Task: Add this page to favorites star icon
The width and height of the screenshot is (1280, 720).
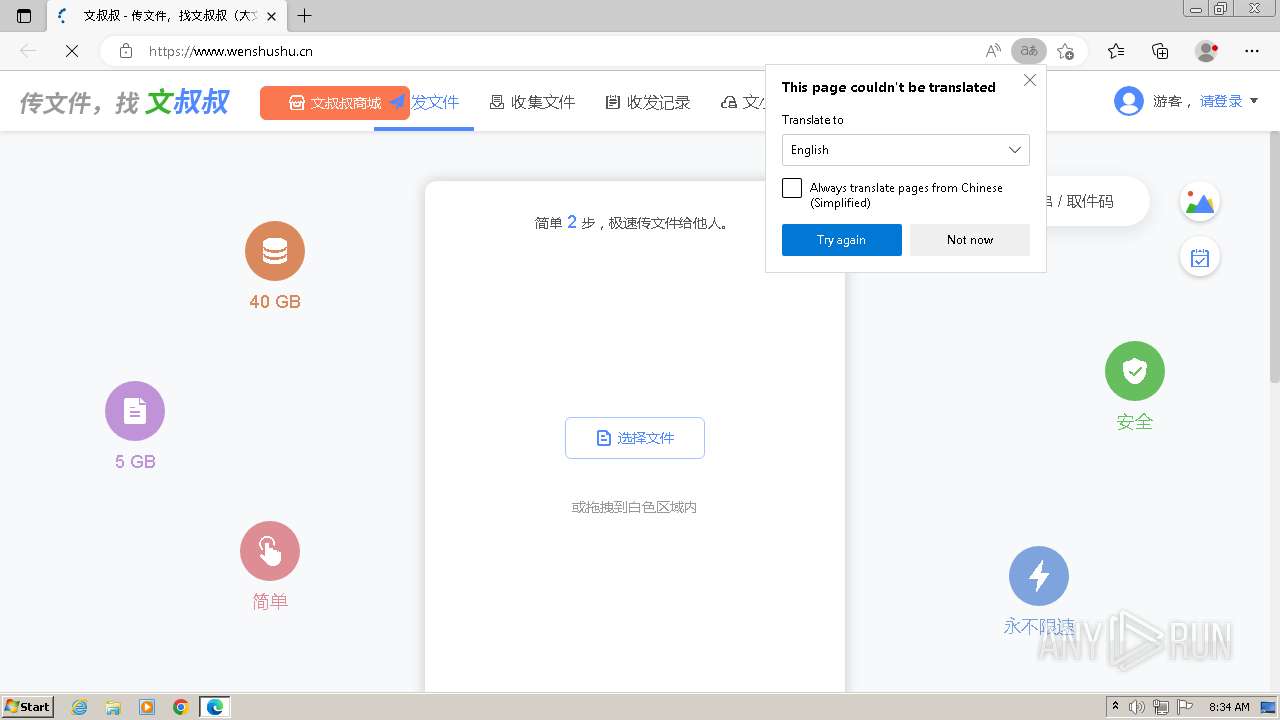Action: pyautogui.click(x=1066, y=51)
